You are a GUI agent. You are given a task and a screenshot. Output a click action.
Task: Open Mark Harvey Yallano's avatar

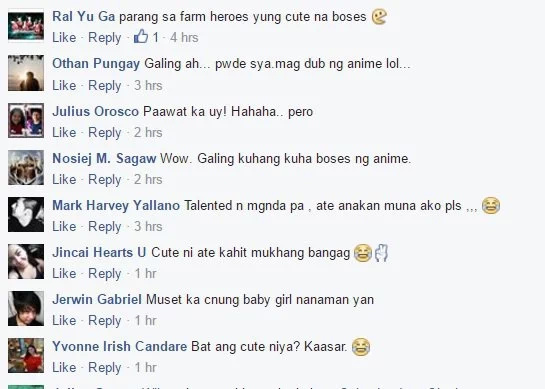coord(26,214)
